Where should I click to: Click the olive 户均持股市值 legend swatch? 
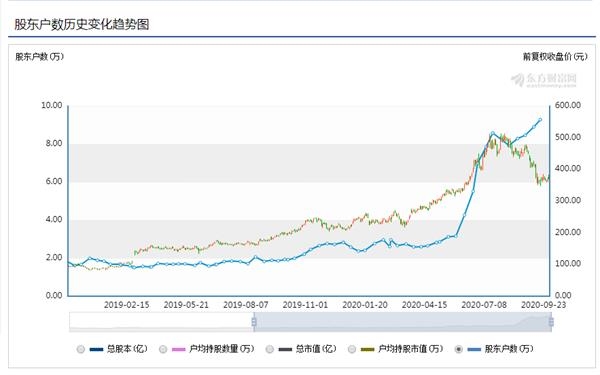click(x=368, y=349)
